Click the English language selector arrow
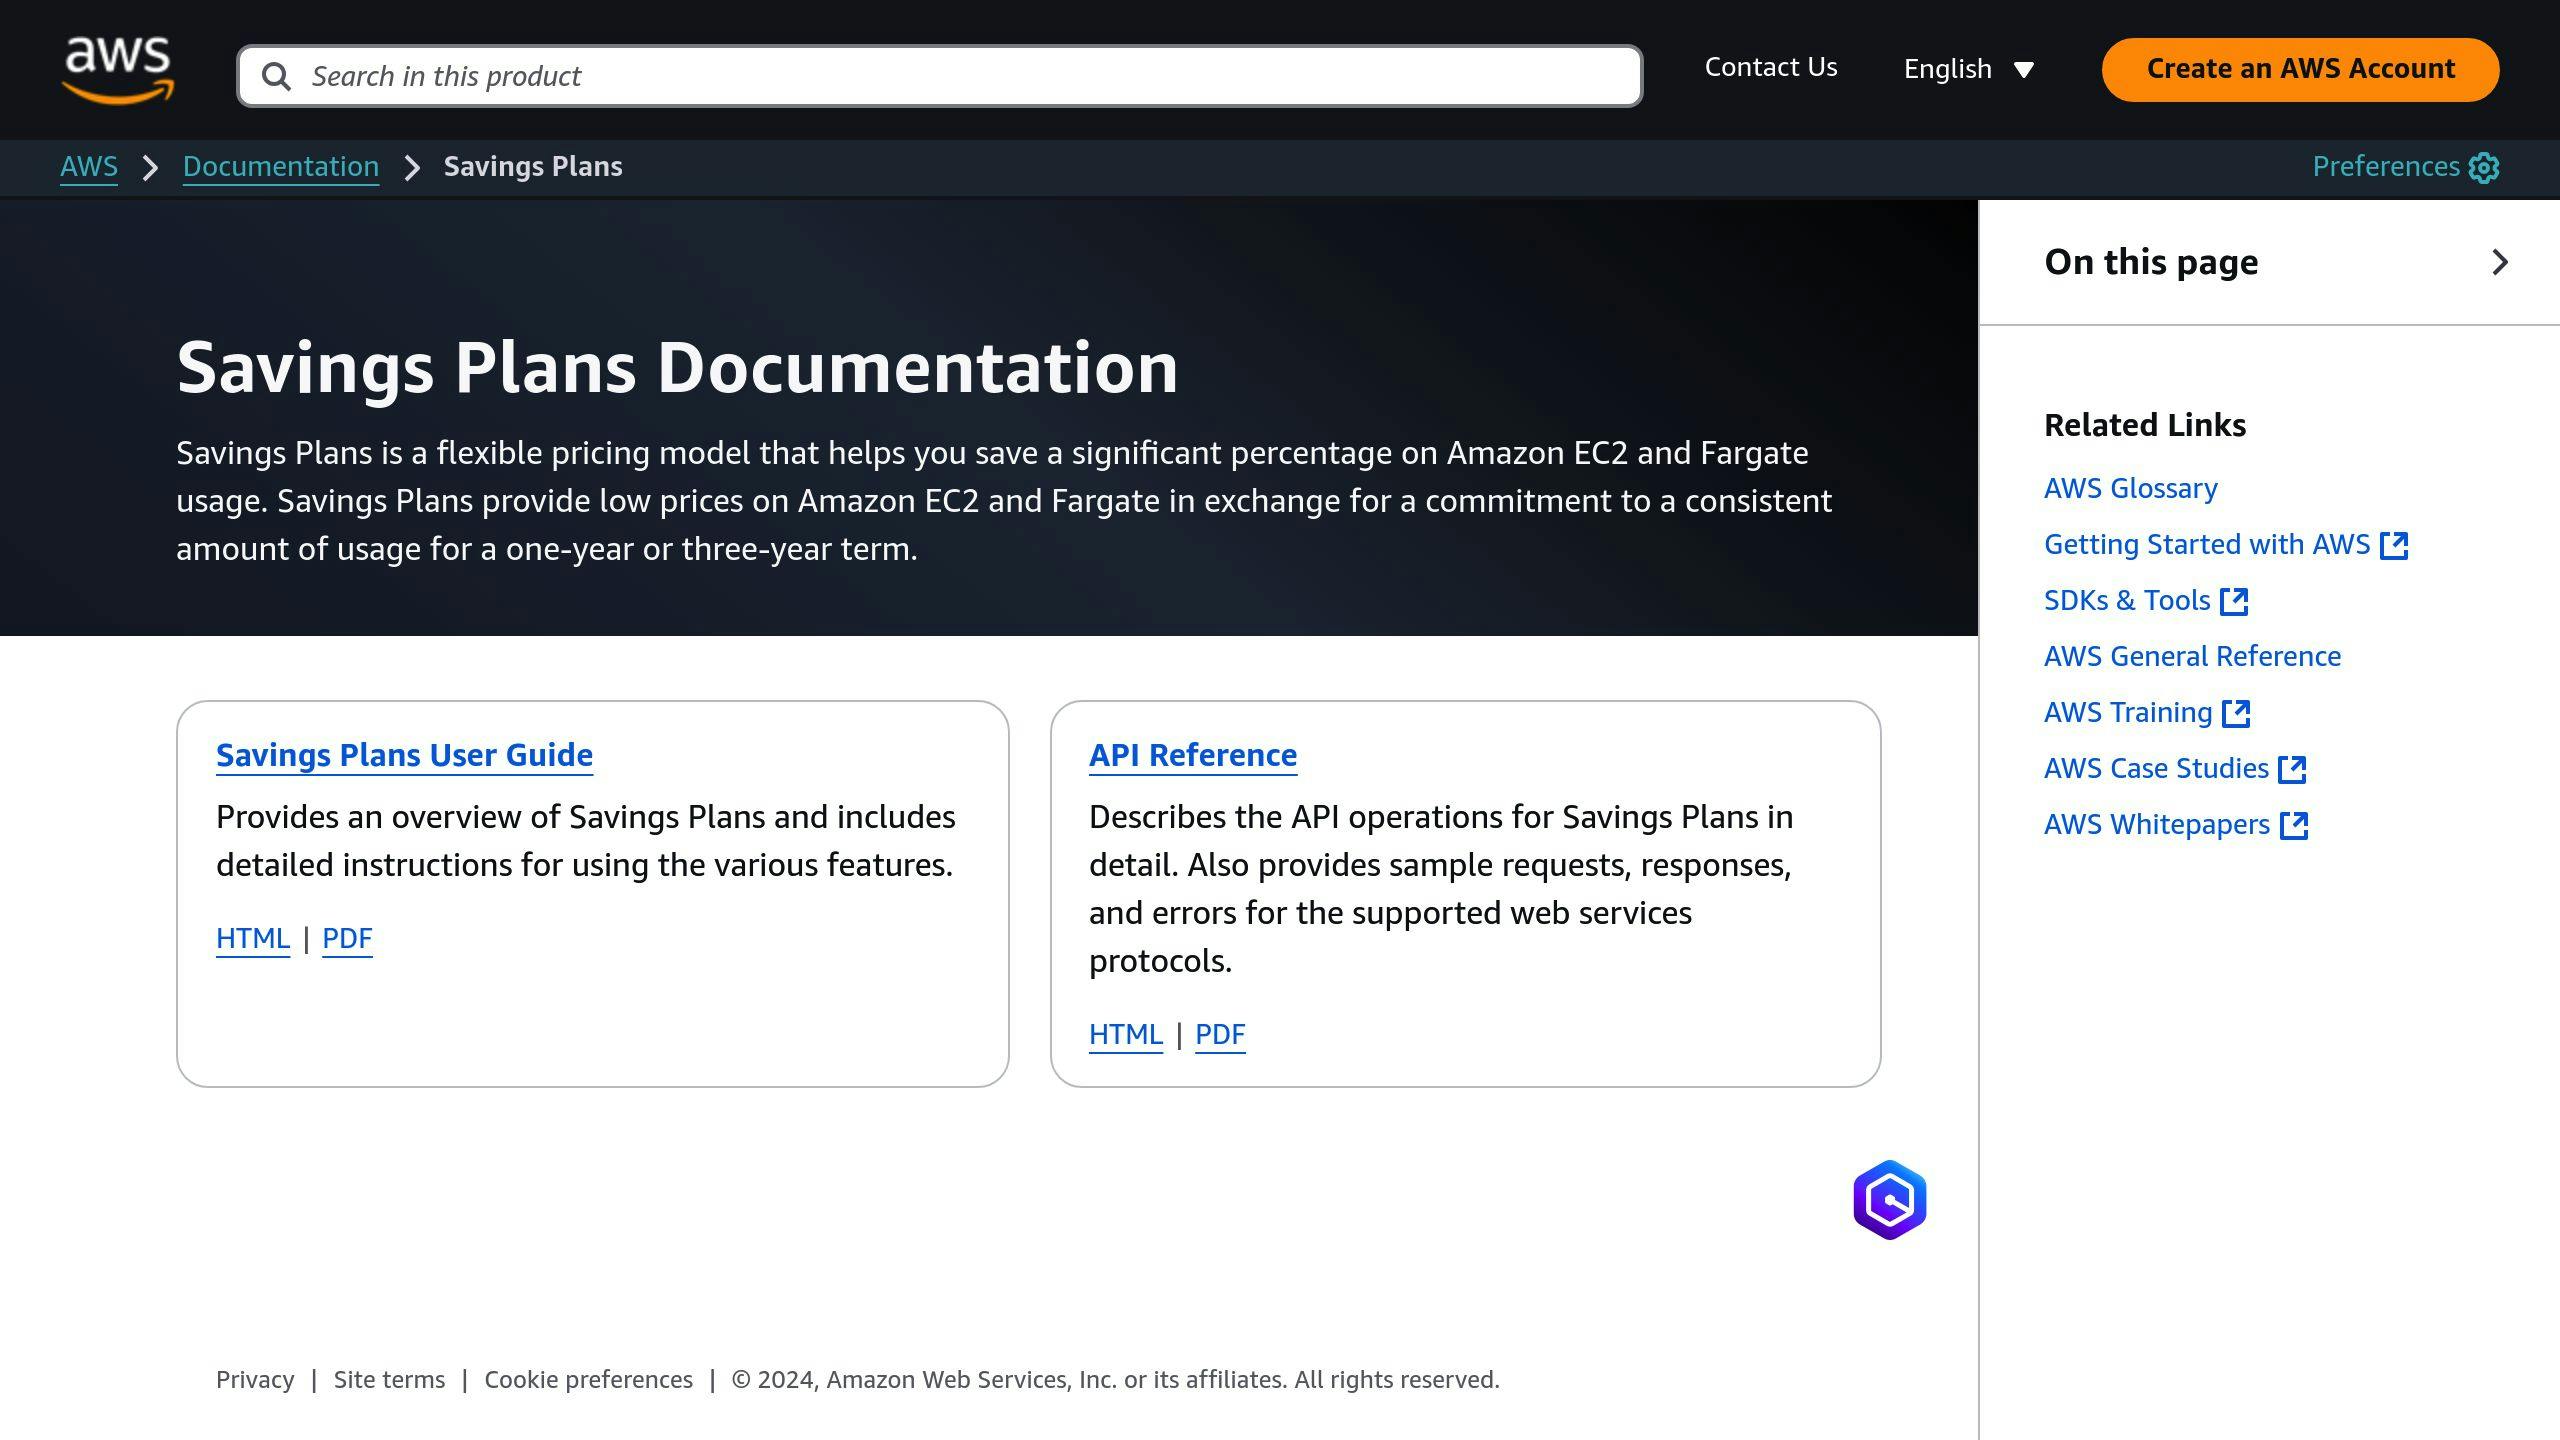 [2027, 70]
